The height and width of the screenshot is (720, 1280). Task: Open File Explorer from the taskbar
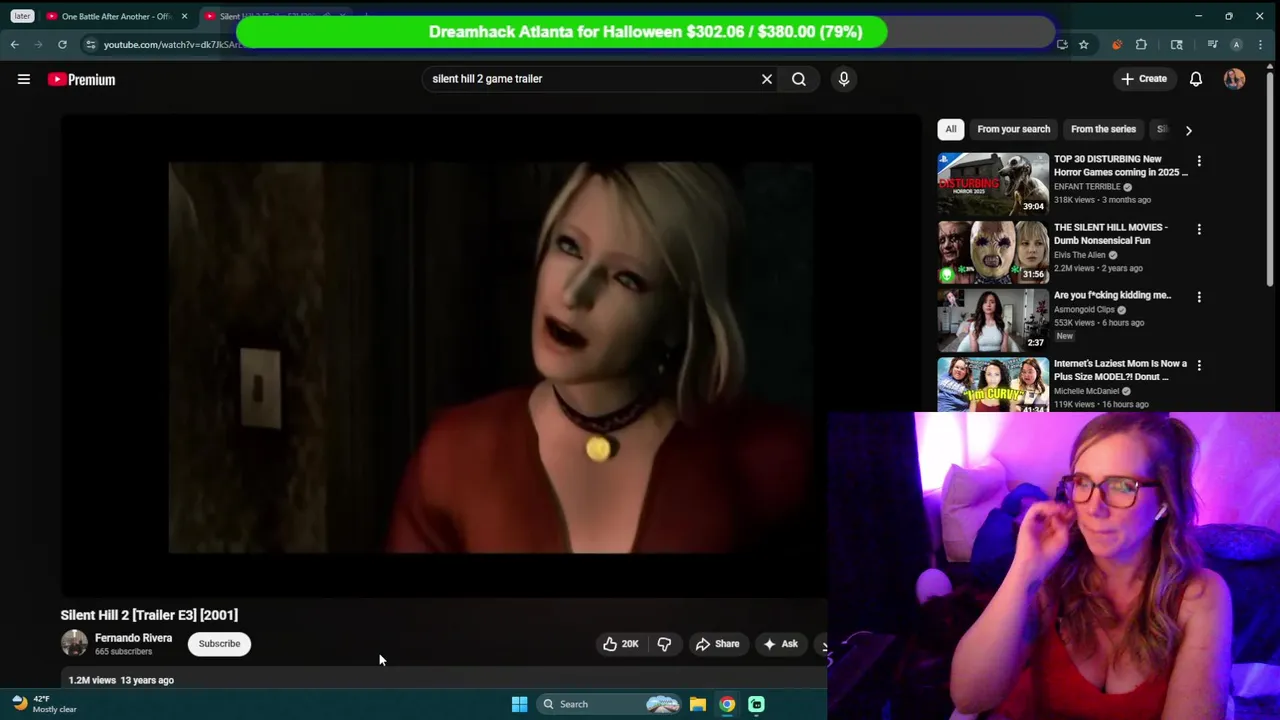[x=698, y=704]
